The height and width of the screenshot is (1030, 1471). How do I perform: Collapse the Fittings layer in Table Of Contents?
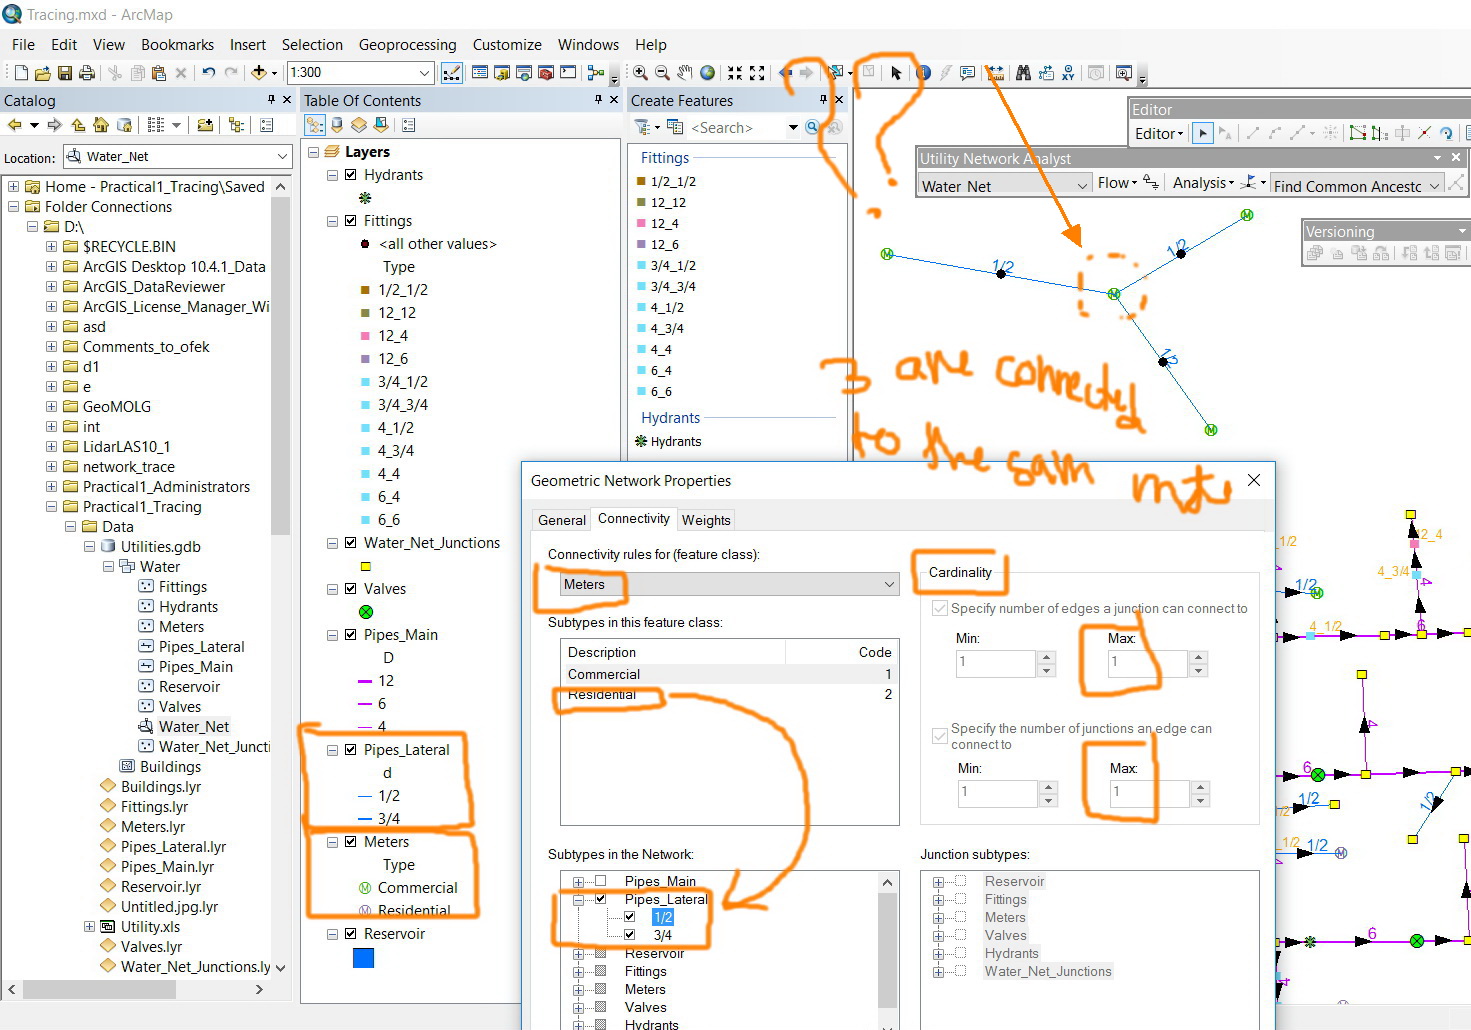point(333,221)
